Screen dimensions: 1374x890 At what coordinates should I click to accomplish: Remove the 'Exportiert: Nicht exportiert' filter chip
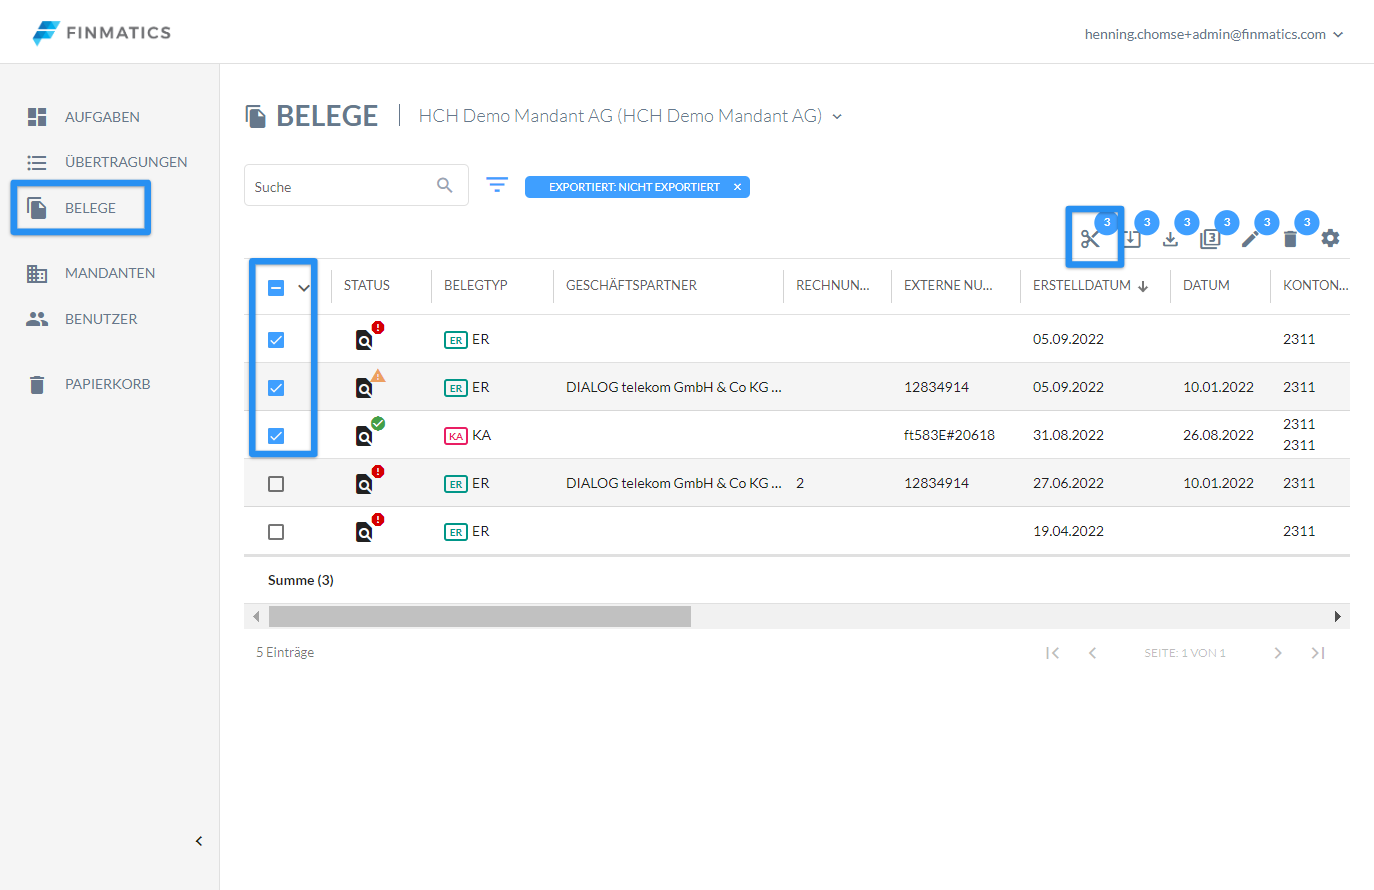737,187
